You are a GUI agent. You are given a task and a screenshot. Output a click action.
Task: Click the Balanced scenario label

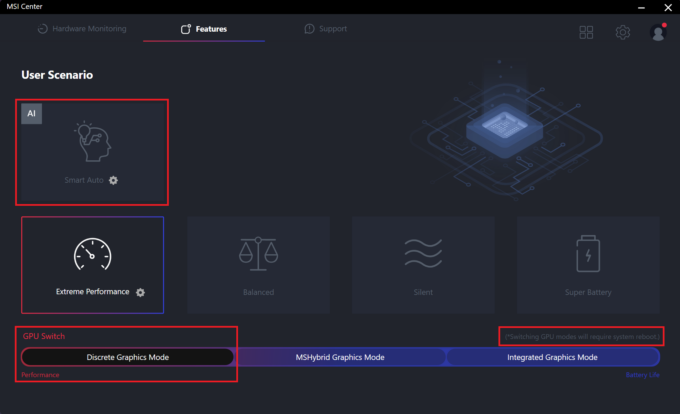coord(257,292)
